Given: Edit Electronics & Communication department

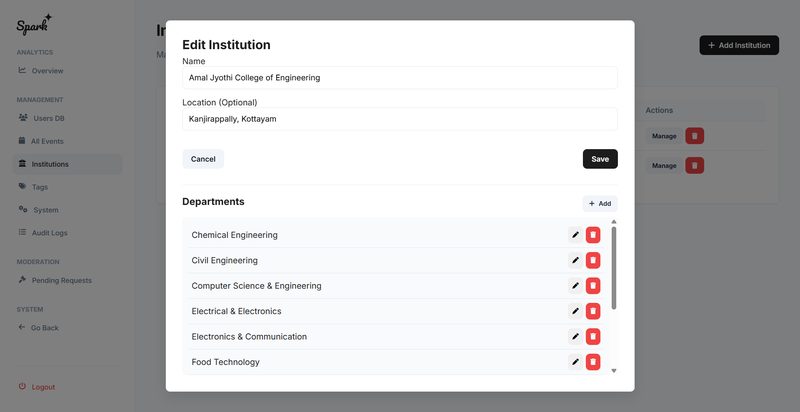Looking at the screenshot, I should (x=575, y=337).
